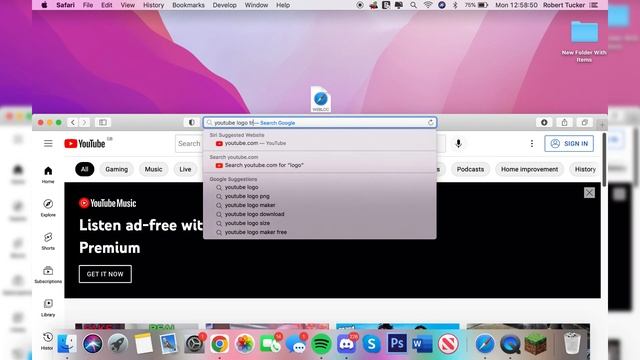Show the tab overview button
This screenshot has width=640, height=360.
(x=584, y=122)
